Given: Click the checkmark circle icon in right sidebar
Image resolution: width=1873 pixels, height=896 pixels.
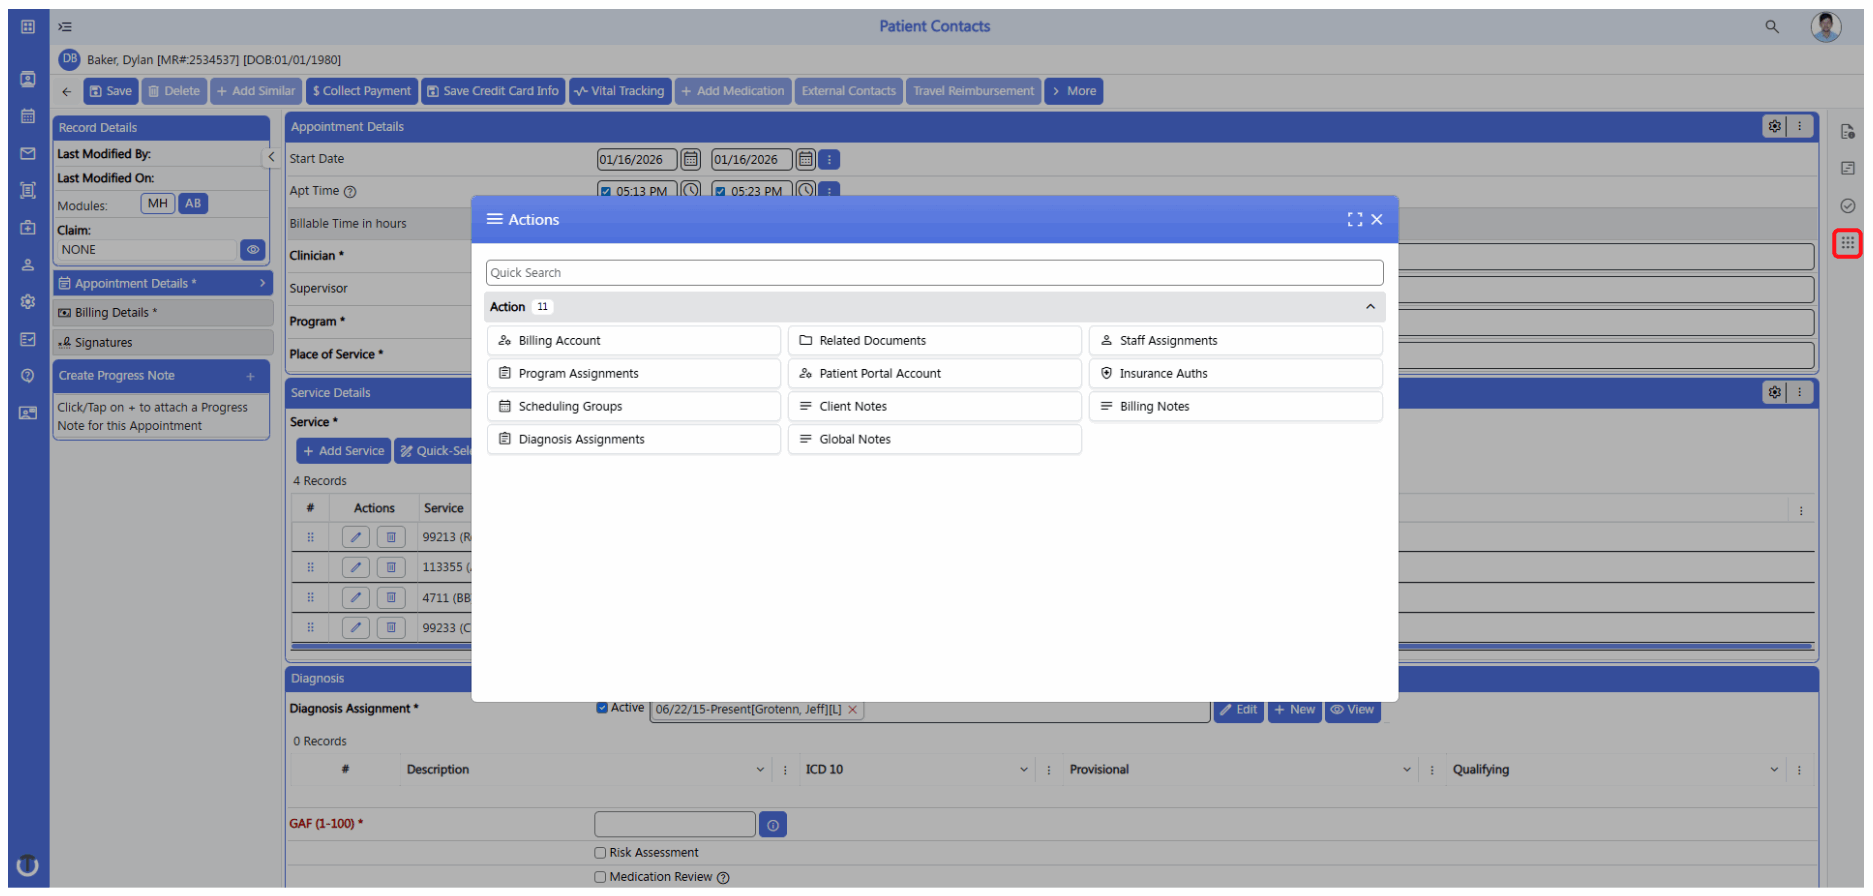Looking at the screenshot, I should pos(1847,206).
